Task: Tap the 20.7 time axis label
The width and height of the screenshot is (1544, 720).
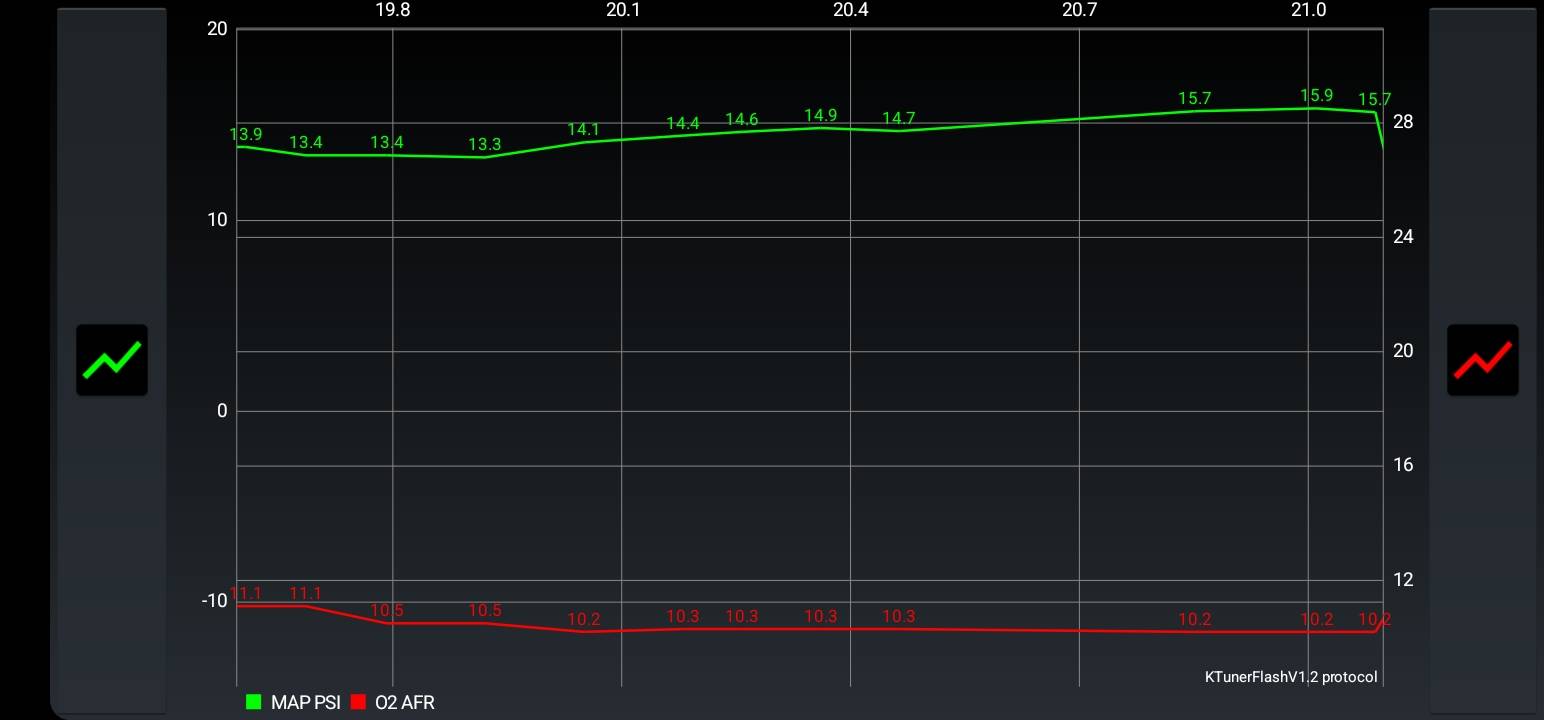Action: click(1080, 10)
